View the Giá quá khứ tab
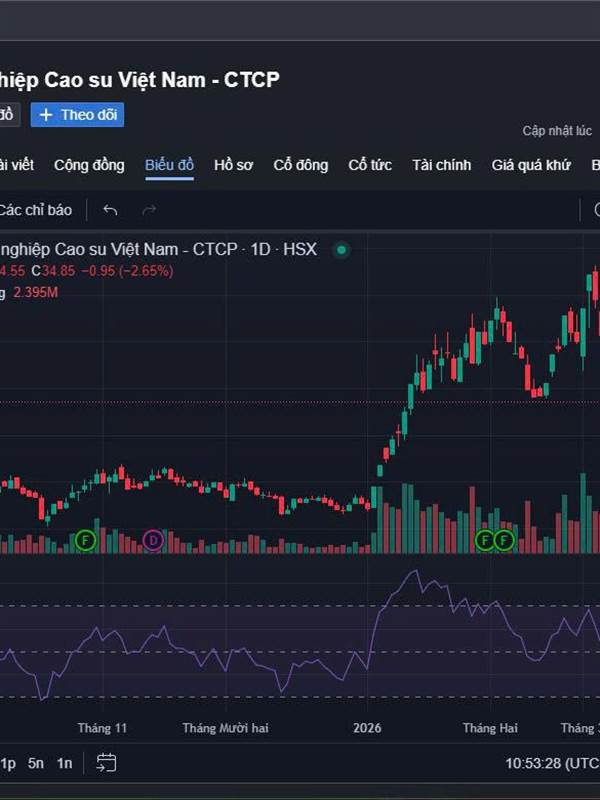 (531, 165)
